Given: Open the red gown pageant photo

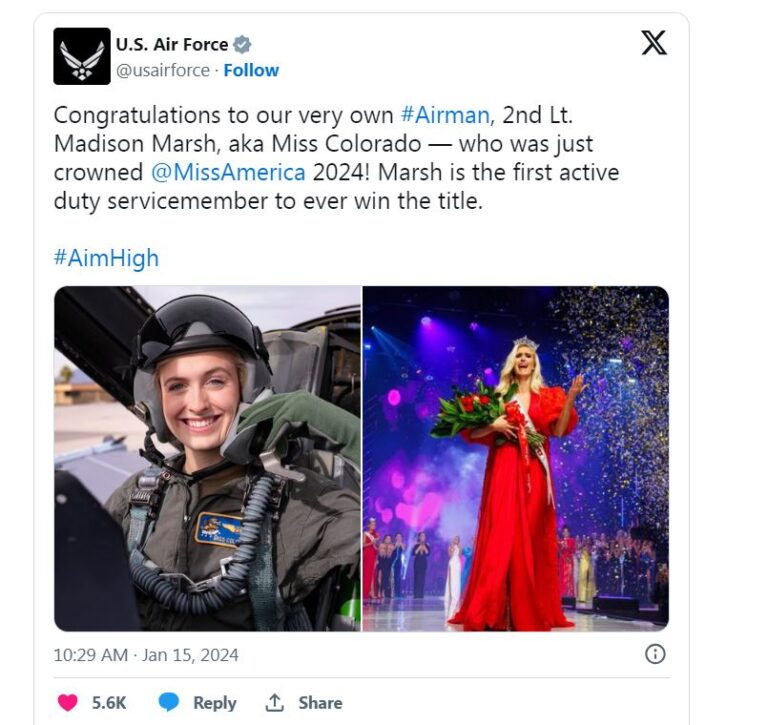Looking at the screenshot, I should point(516,458).
